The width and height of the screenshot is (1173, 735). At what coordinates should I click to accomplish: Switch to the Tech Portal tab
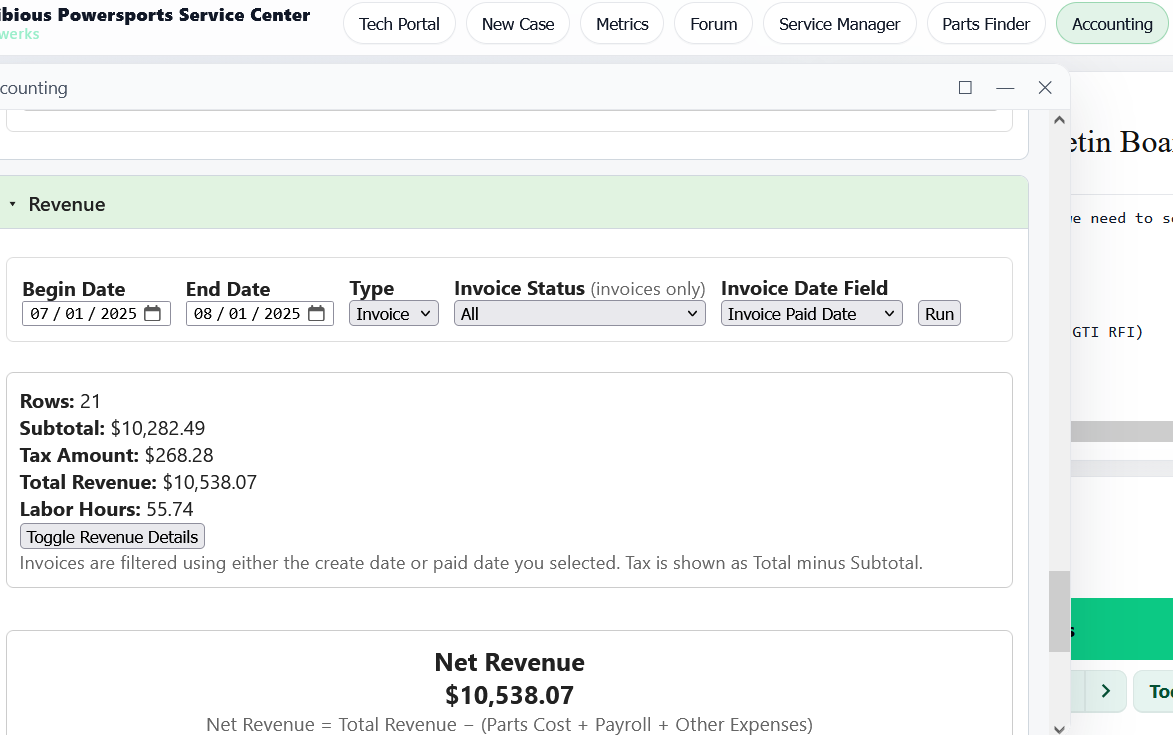(399, 23)
